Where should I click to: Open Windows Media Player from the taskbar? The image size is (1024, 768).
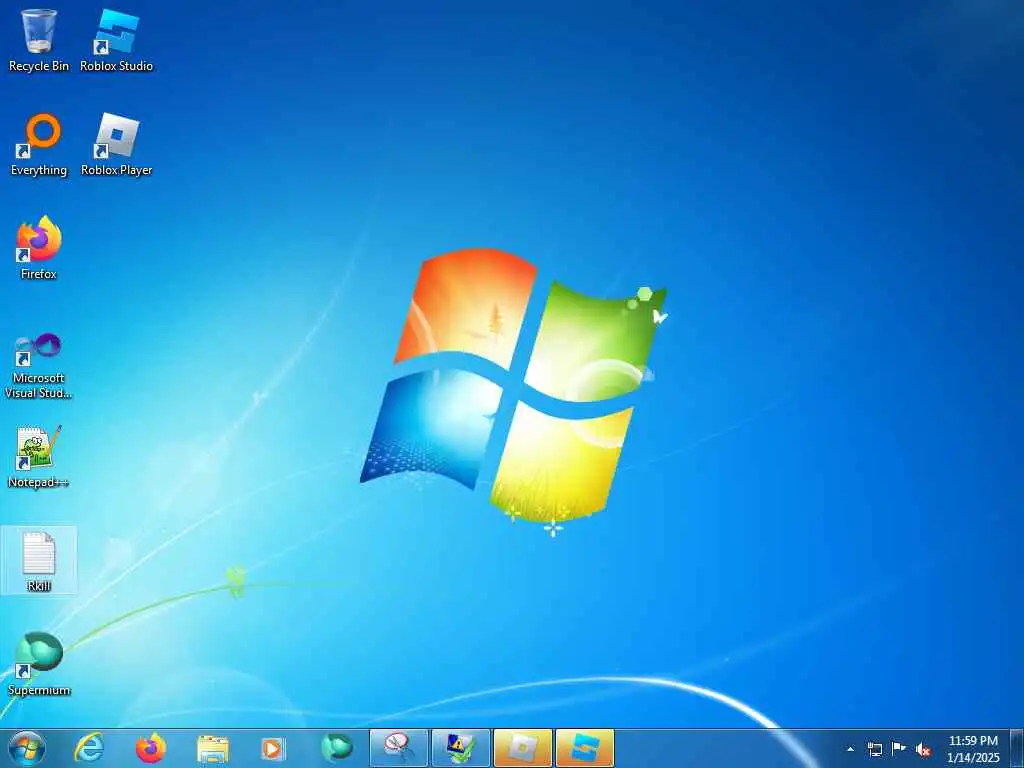coord(273,748)
